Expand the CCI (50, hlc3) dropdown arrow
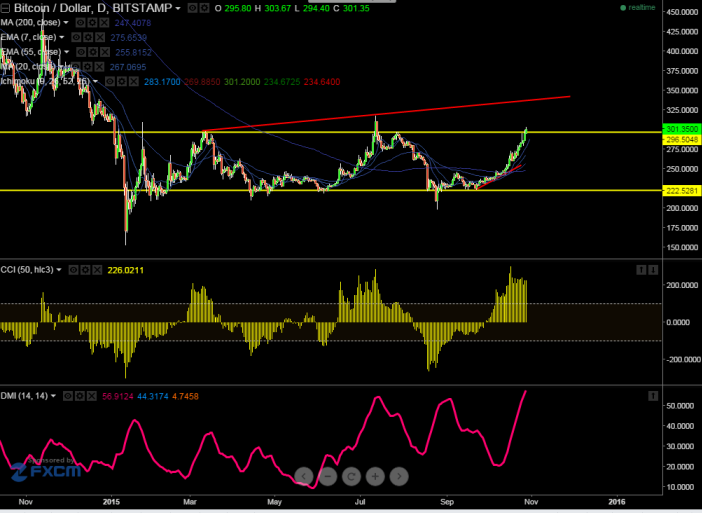This screenshot has height=513, width=702. coord(59,270)
